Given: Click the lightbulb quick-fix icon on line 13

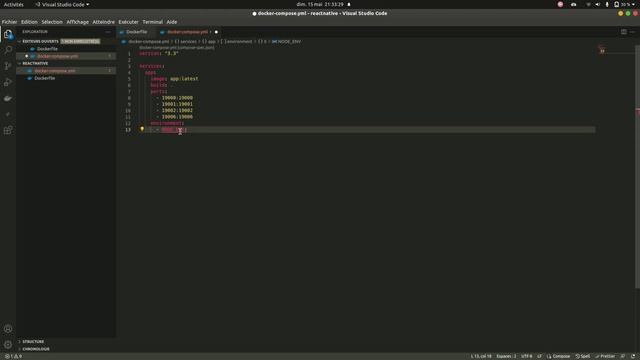Looking at the screenshot, I should coord(142,129).
